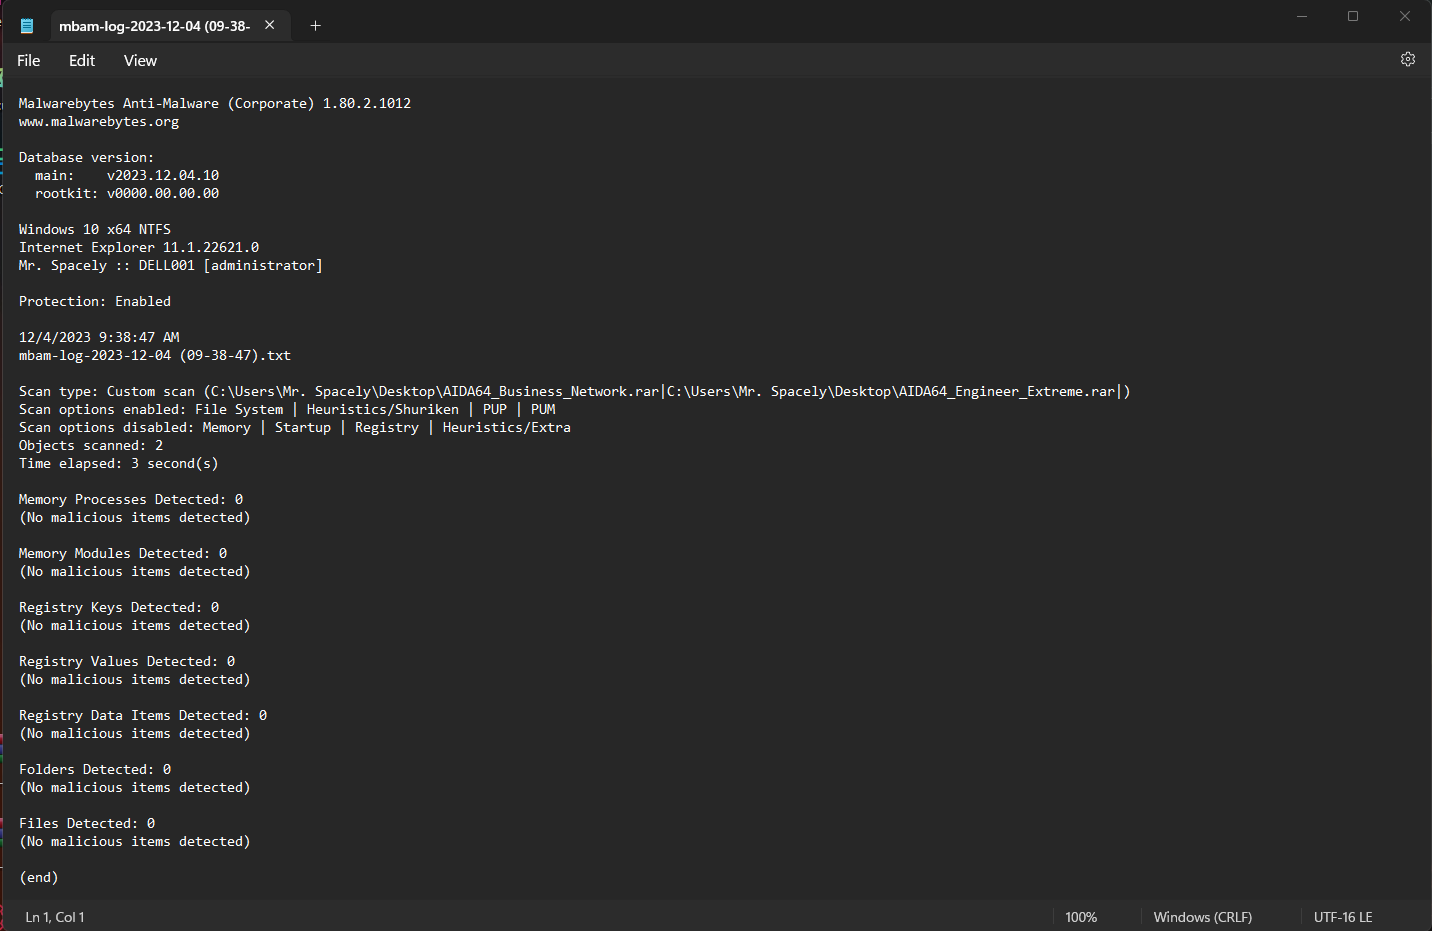Click the '(end)' line
This screenshot has height=931, width=1432.
(39, 878)
